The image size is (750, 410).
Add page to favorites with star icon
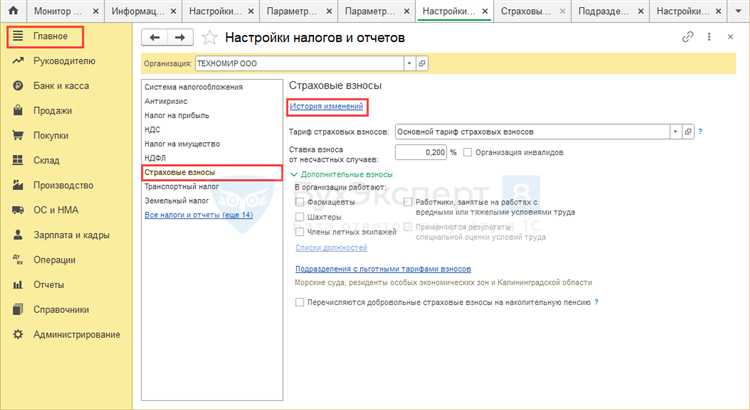(x=210, y=37)
